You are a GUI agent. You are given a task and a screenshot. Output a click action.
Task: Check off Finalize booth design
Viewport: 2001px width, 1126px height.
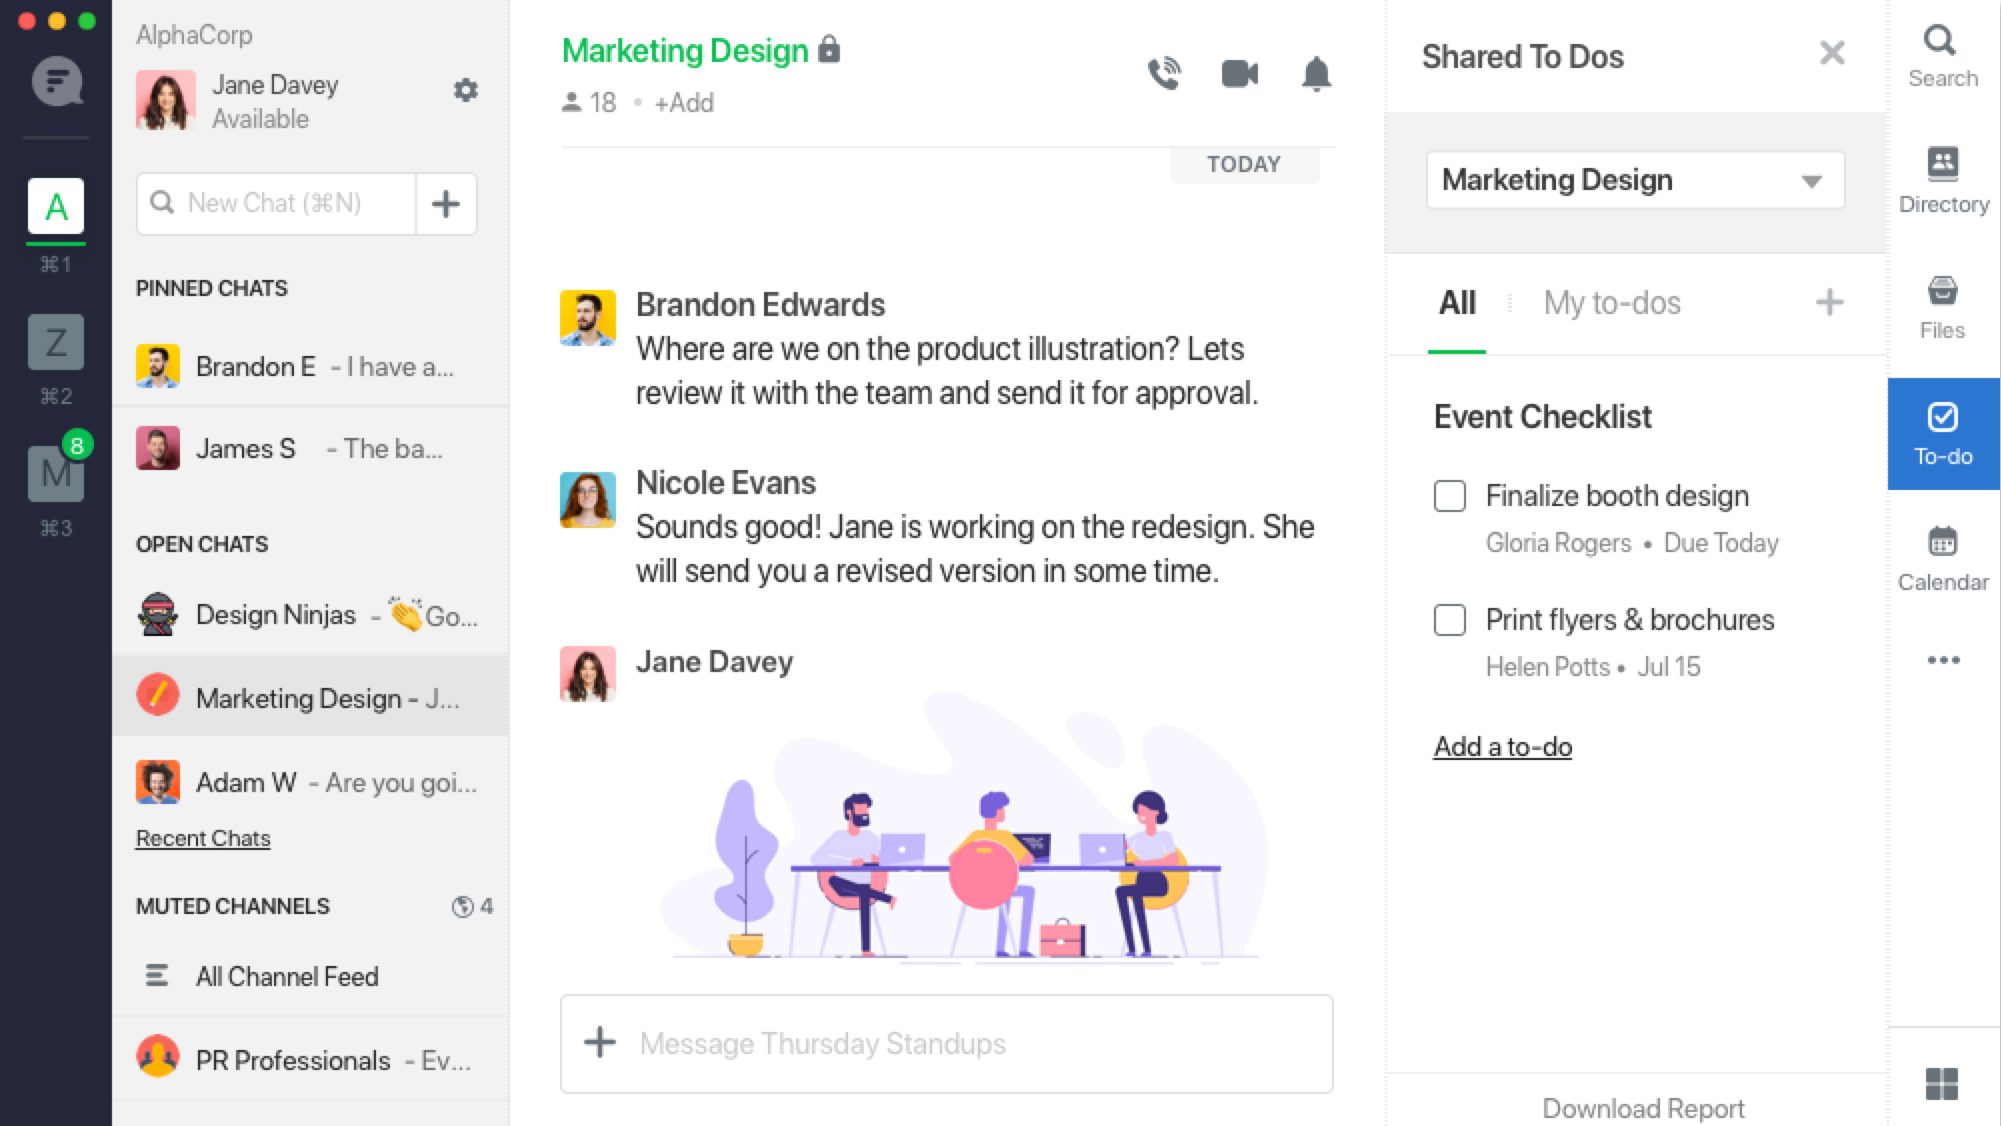click(x=1449, y=496)
